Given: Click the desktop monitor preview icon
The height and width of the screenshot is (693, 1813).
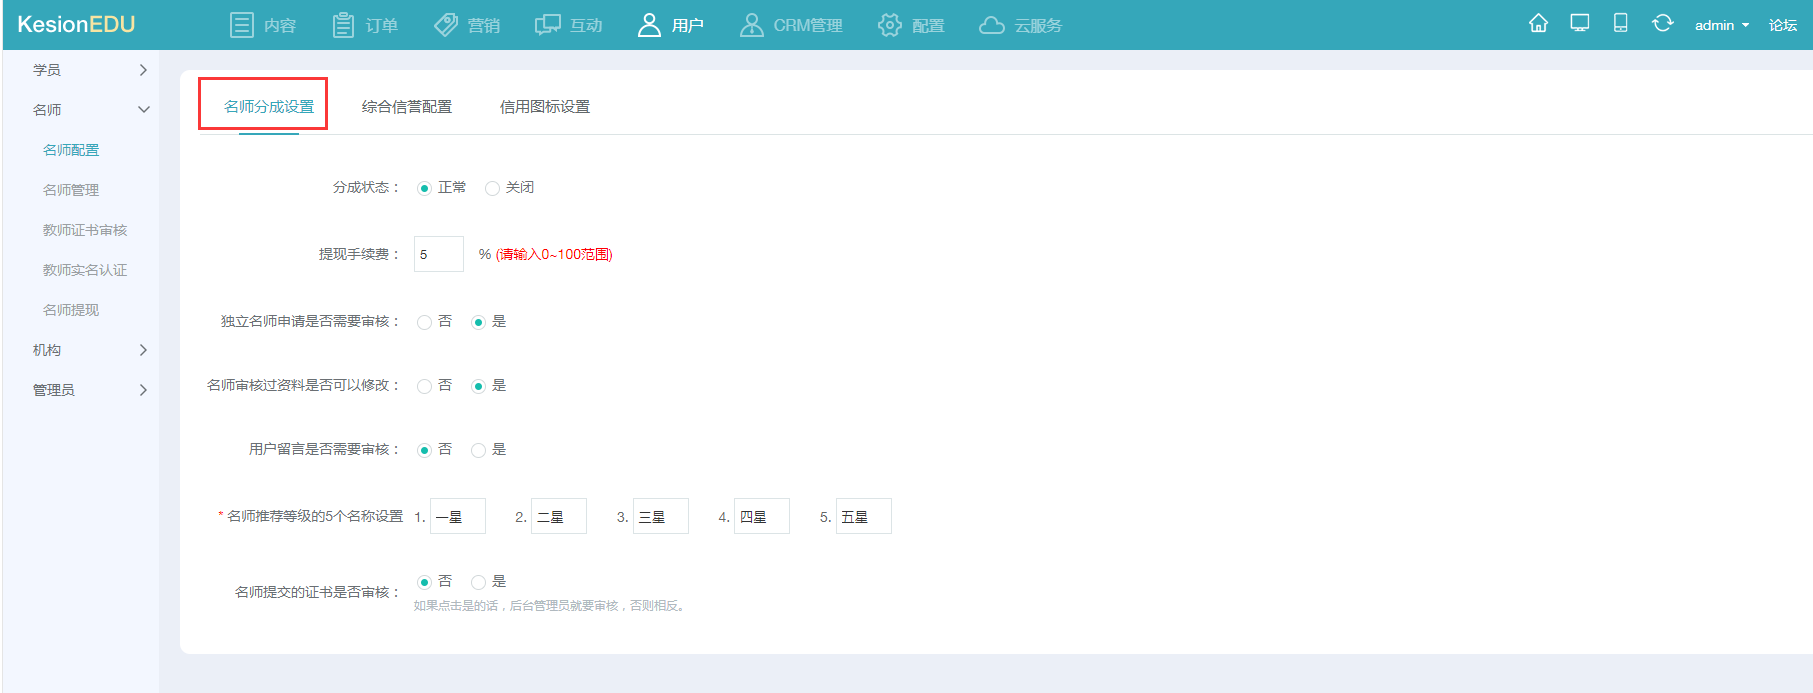Looking at the screenshot, I should [1580, 23].
